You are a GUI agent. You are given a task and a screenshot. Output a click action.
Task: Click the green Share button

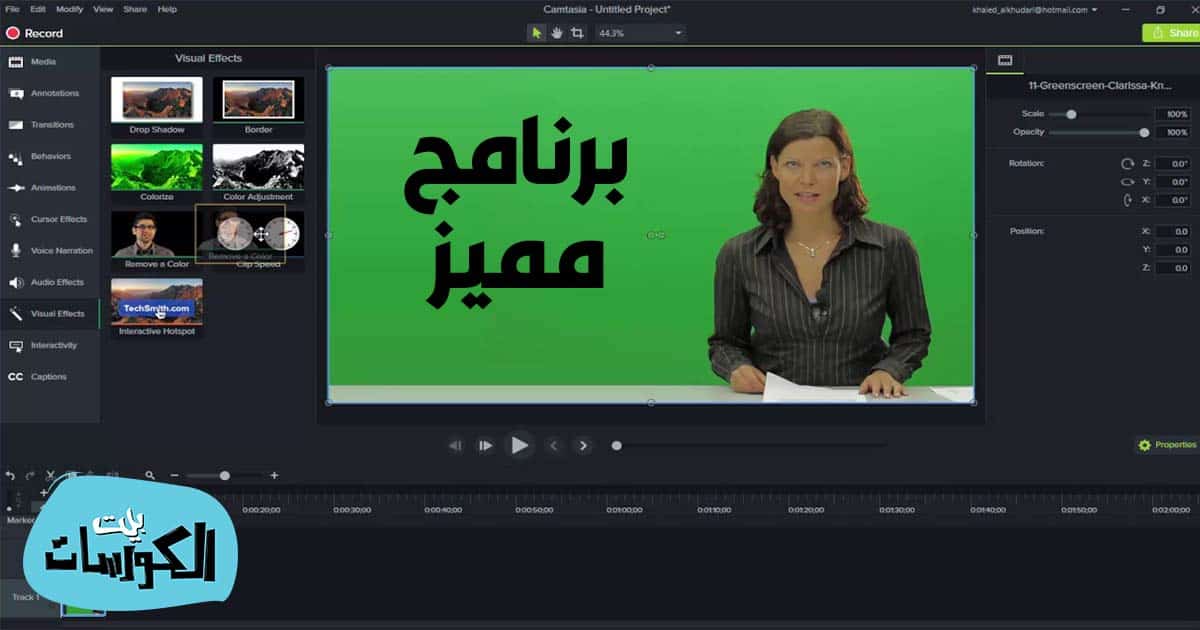click(x=1171, y=33)
